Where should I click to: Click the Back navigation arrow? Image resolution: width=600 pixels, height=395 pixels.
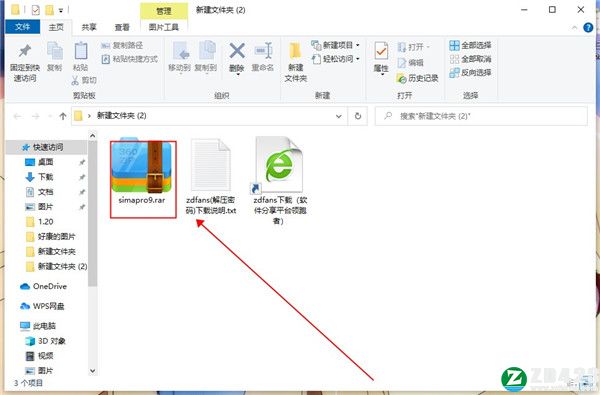[x=17, y=116]
